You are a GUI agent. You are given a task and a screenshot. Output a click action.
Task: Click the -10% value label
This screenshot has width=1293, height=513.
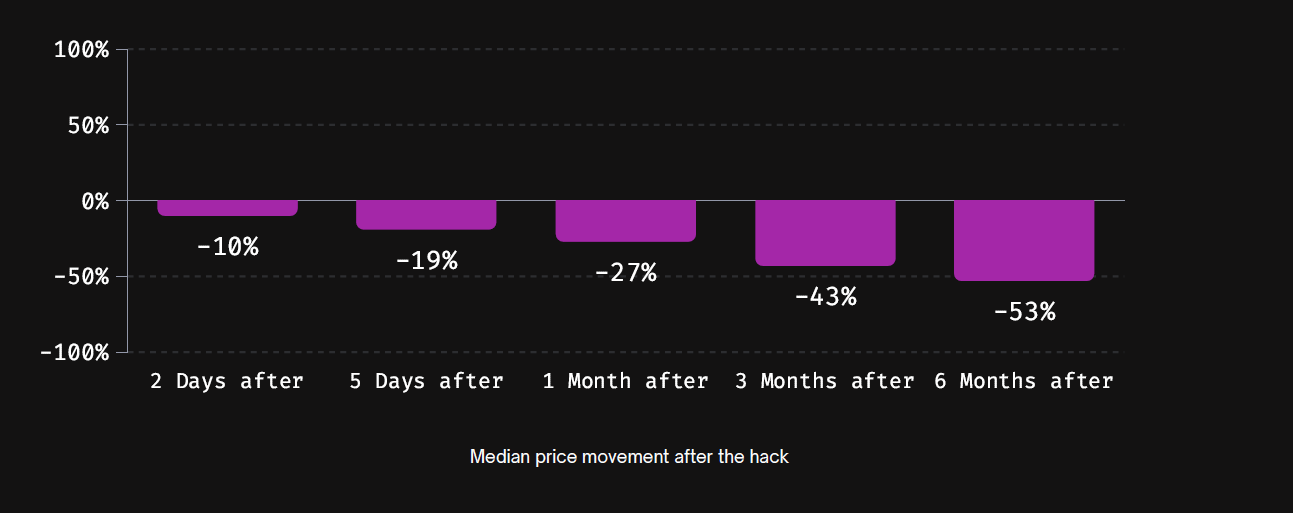coord(227,246)
